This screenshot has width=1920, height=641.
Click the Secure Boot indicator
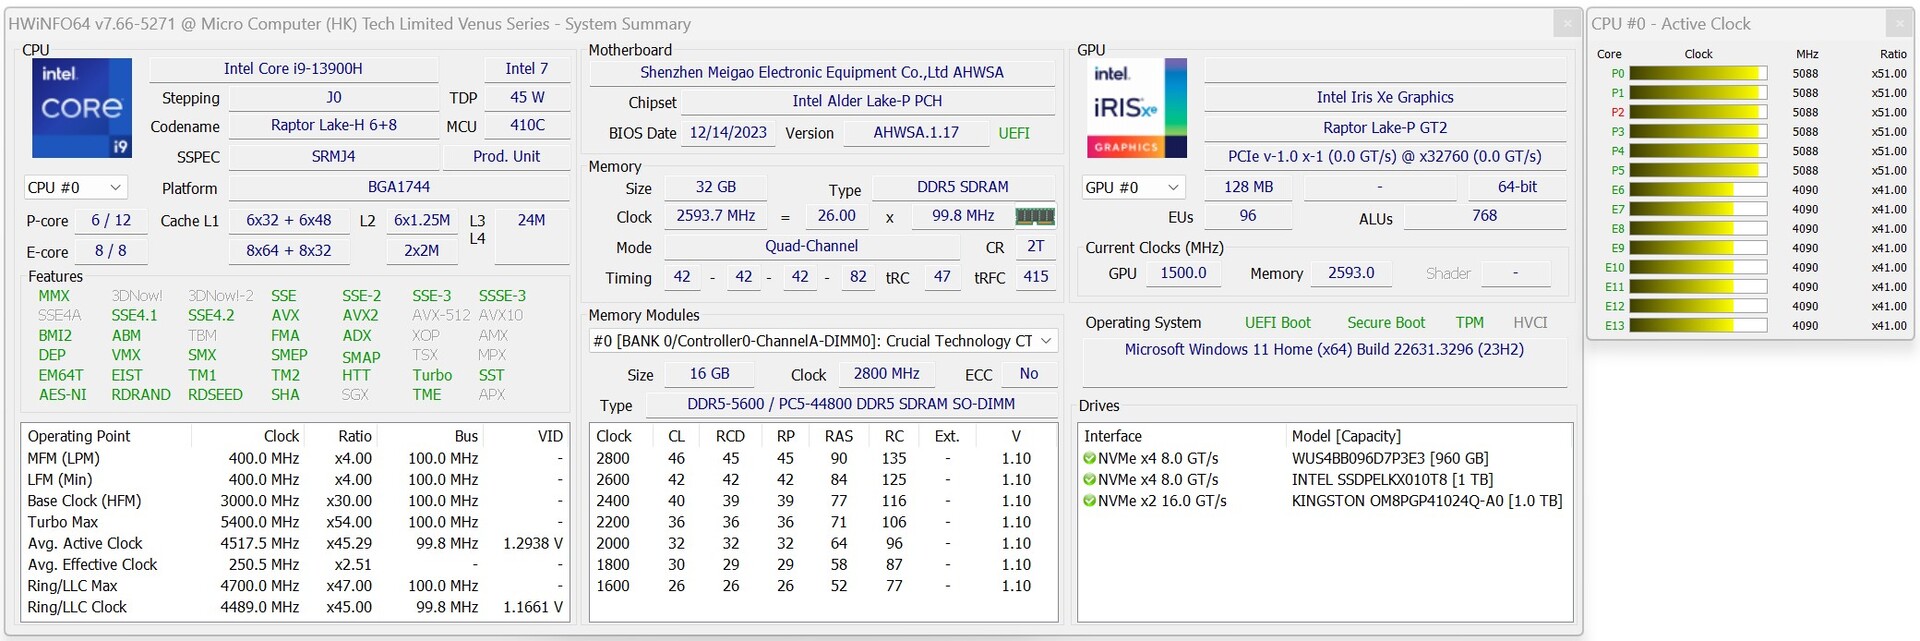point(1385,323)
